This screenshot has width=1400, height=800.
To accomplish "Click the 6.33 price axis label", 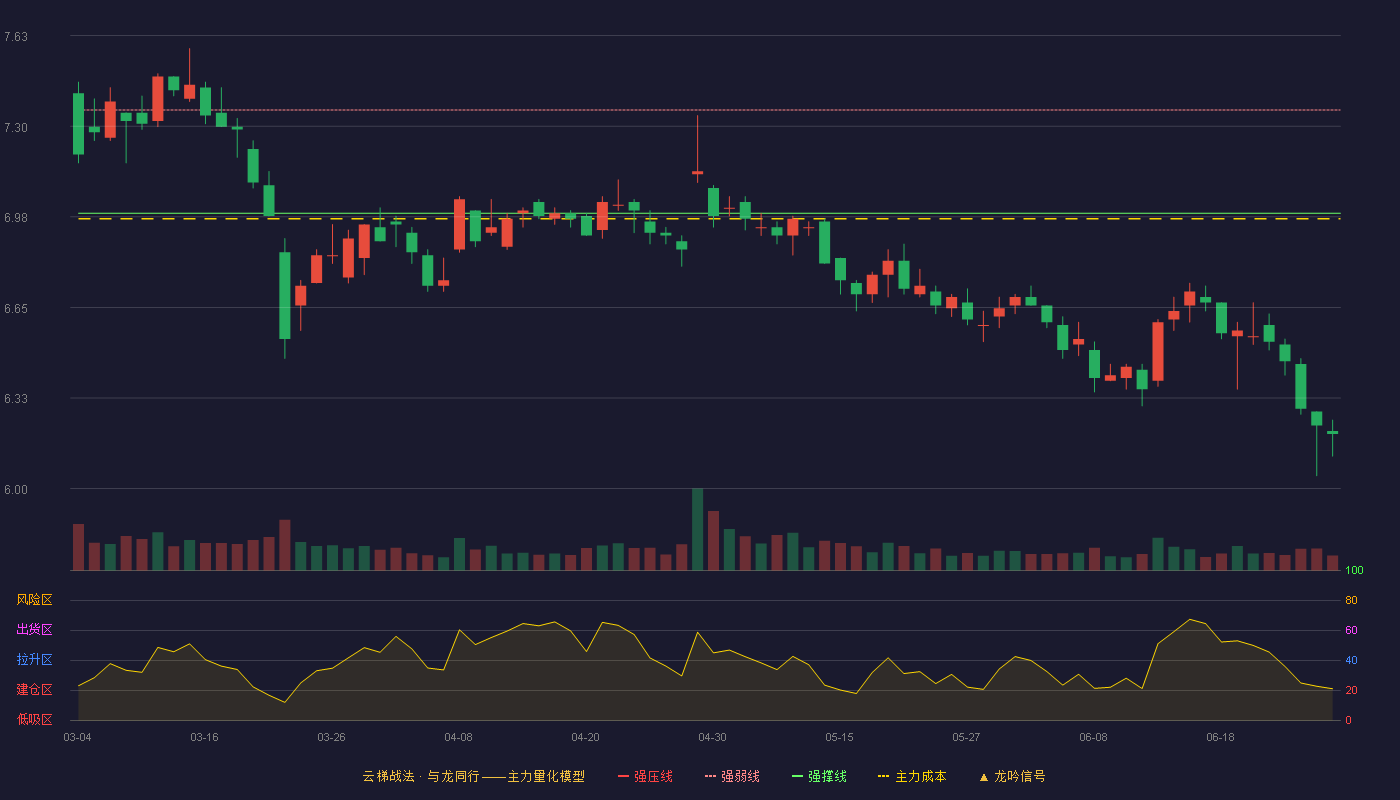I will pos(16,399).
